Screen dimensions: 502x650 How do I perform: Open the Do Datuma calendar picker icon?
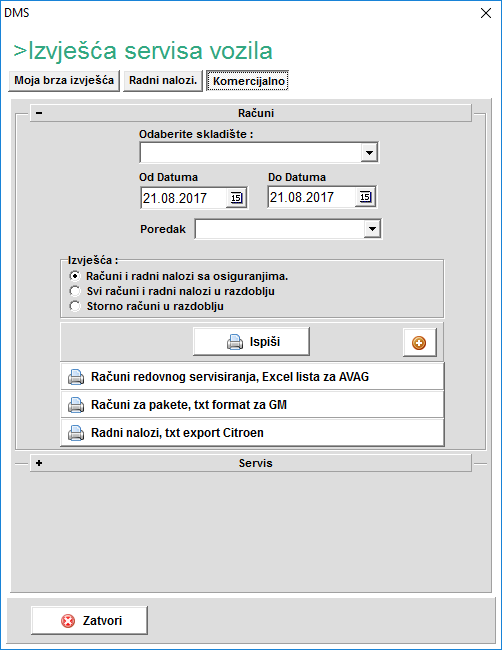point(365,197)
